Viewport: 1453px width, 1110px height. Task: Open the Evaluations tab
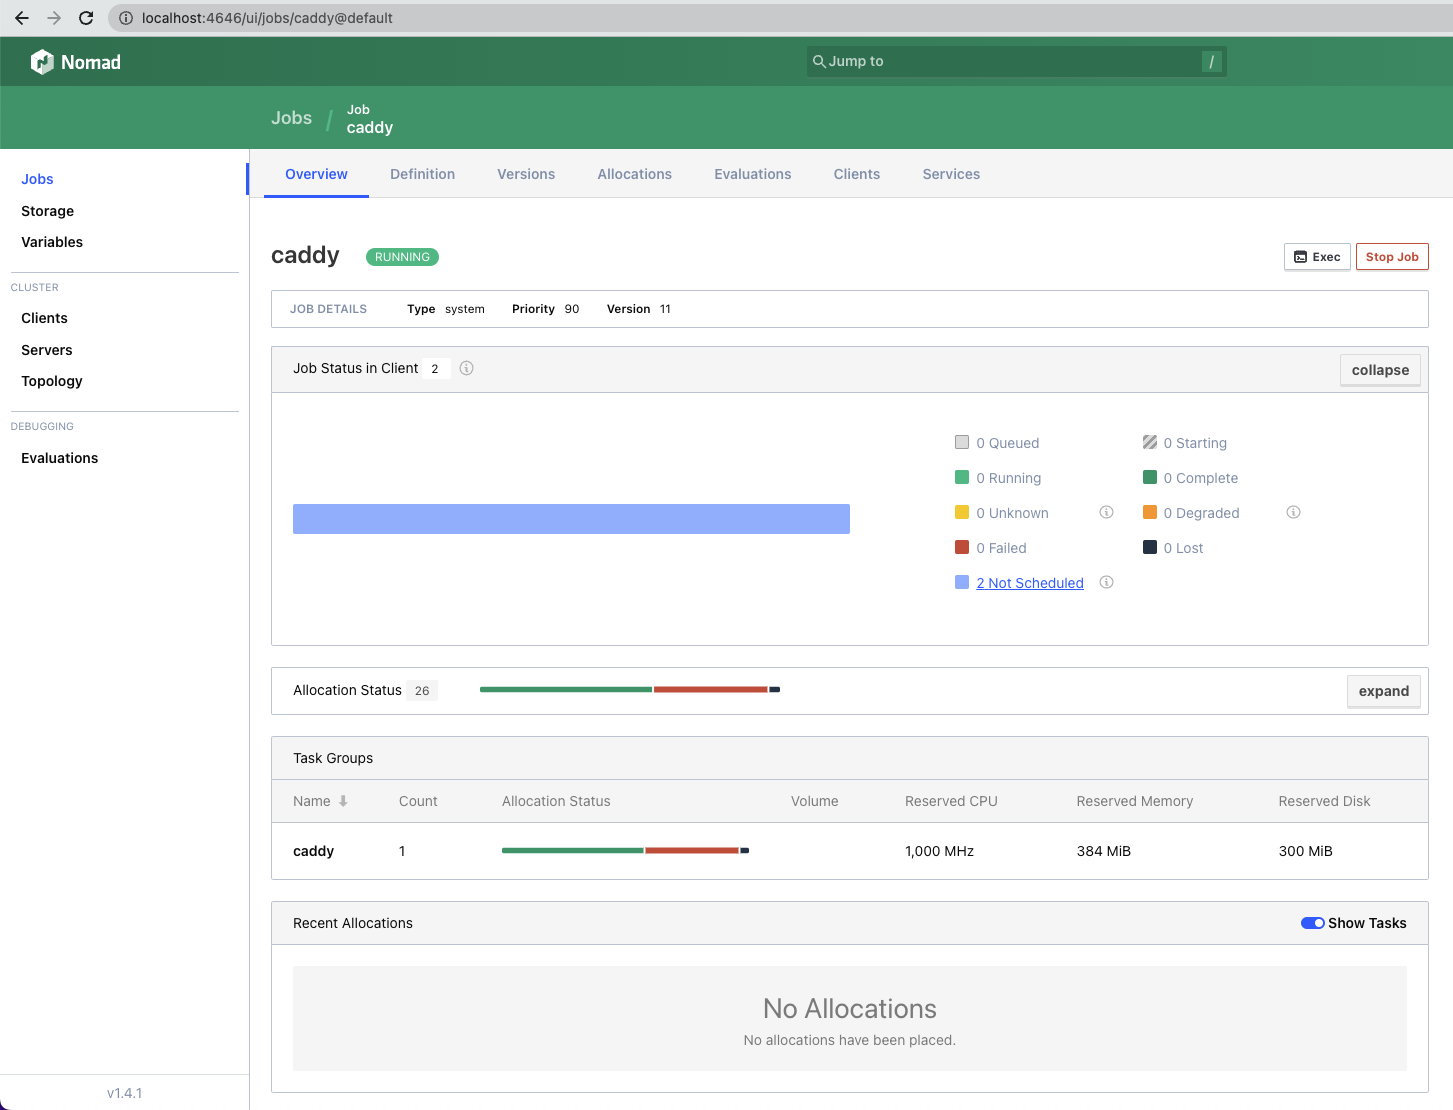pos(752,174)
